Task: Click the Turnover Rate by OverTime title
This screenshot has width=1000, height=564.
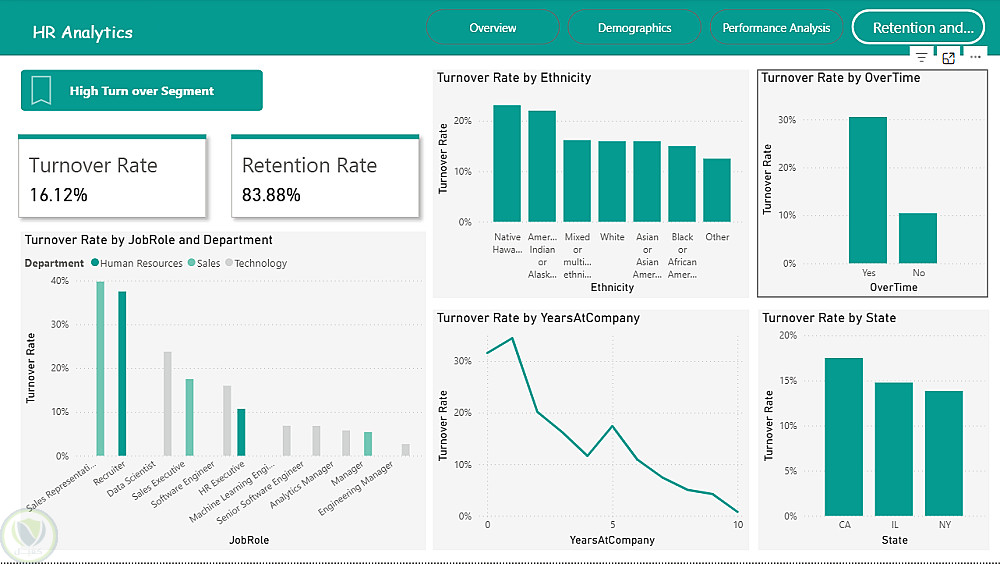Action: (x=841, y=78)
